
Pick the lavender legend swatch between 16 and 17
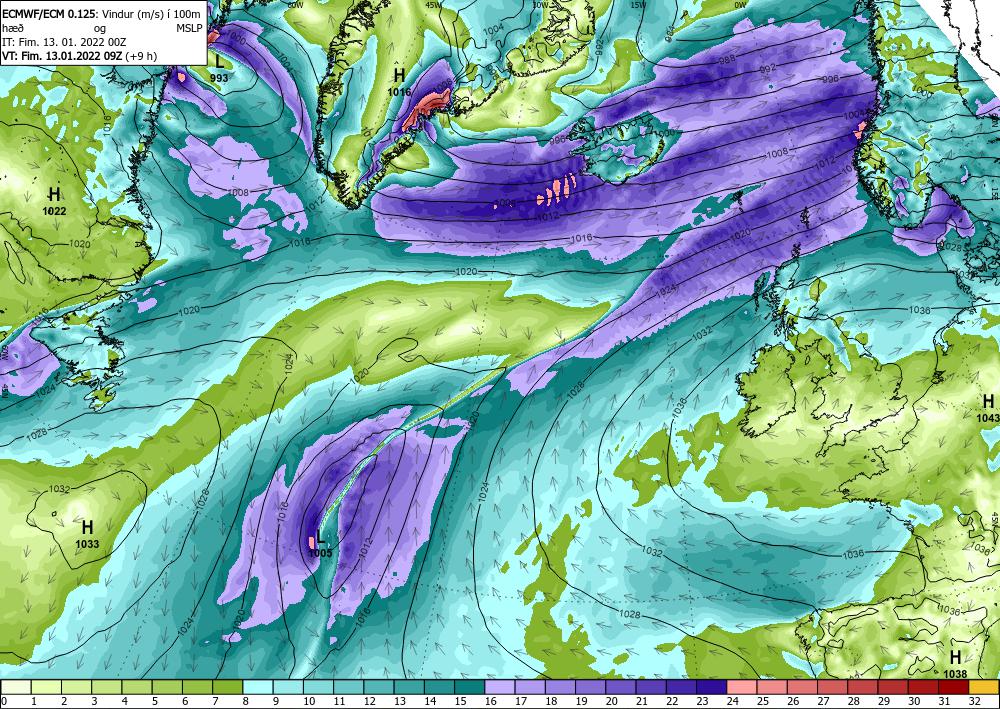[x=500, y=687]
